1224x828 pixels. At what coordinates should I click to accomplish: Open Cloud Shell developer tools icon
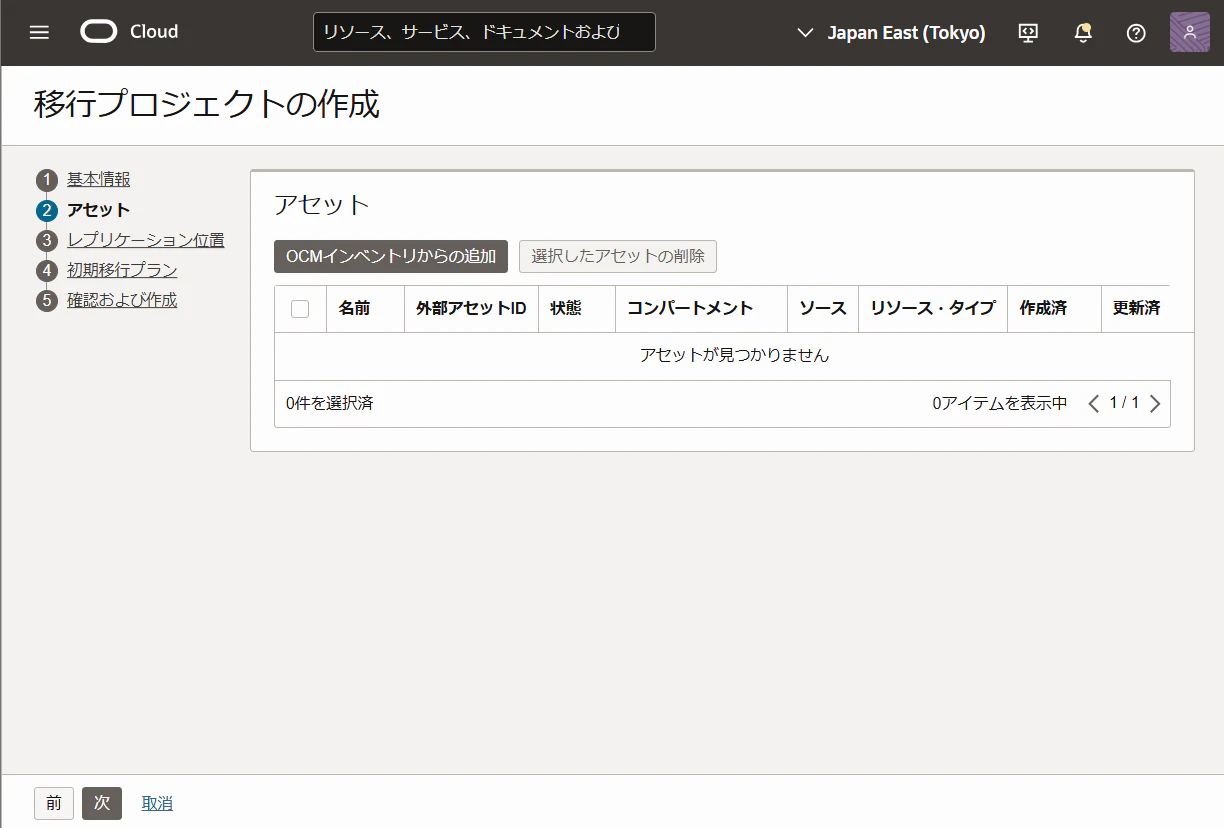click(1028, 33)
